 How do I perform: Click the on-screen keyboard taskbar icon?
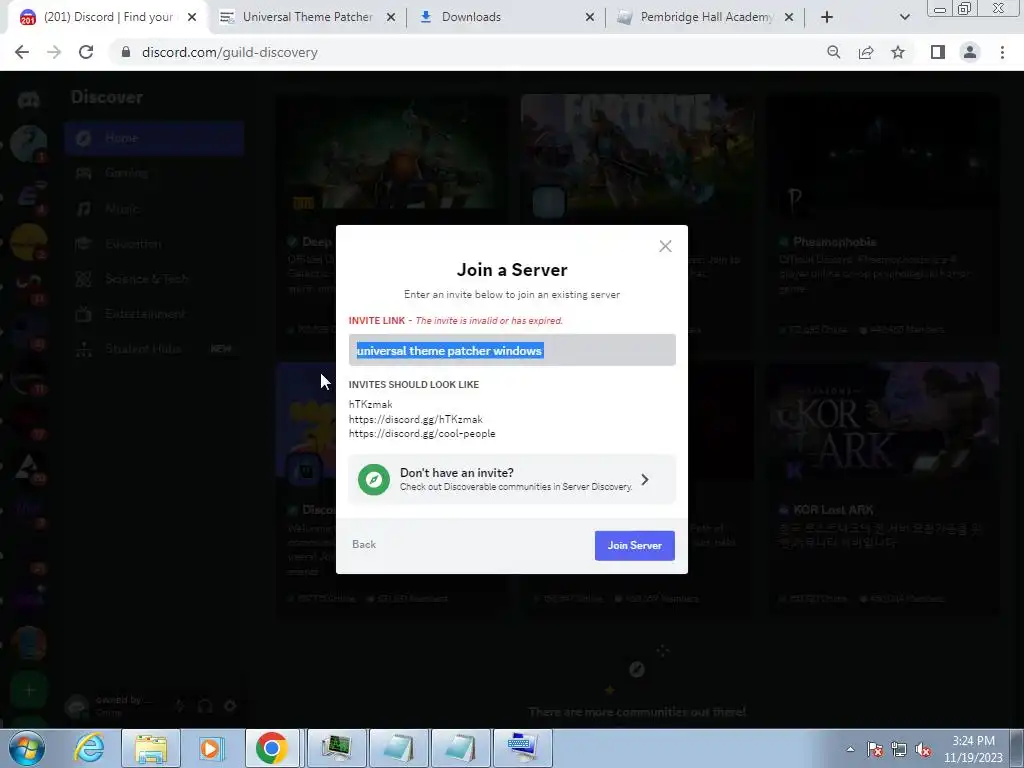(x=522, y=748)
